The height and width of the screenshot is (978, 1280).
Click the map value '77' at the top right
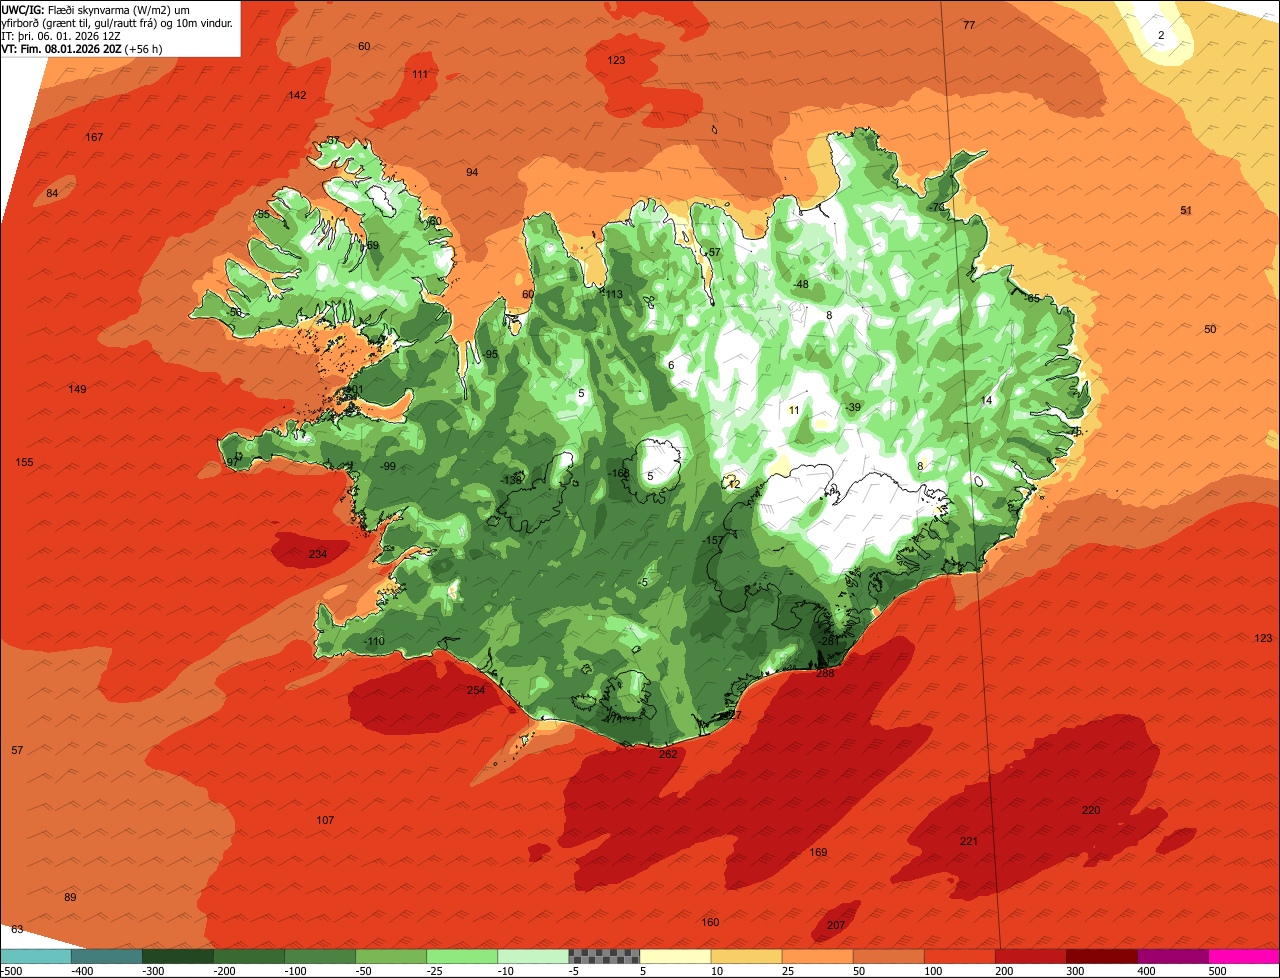point(969,25)
